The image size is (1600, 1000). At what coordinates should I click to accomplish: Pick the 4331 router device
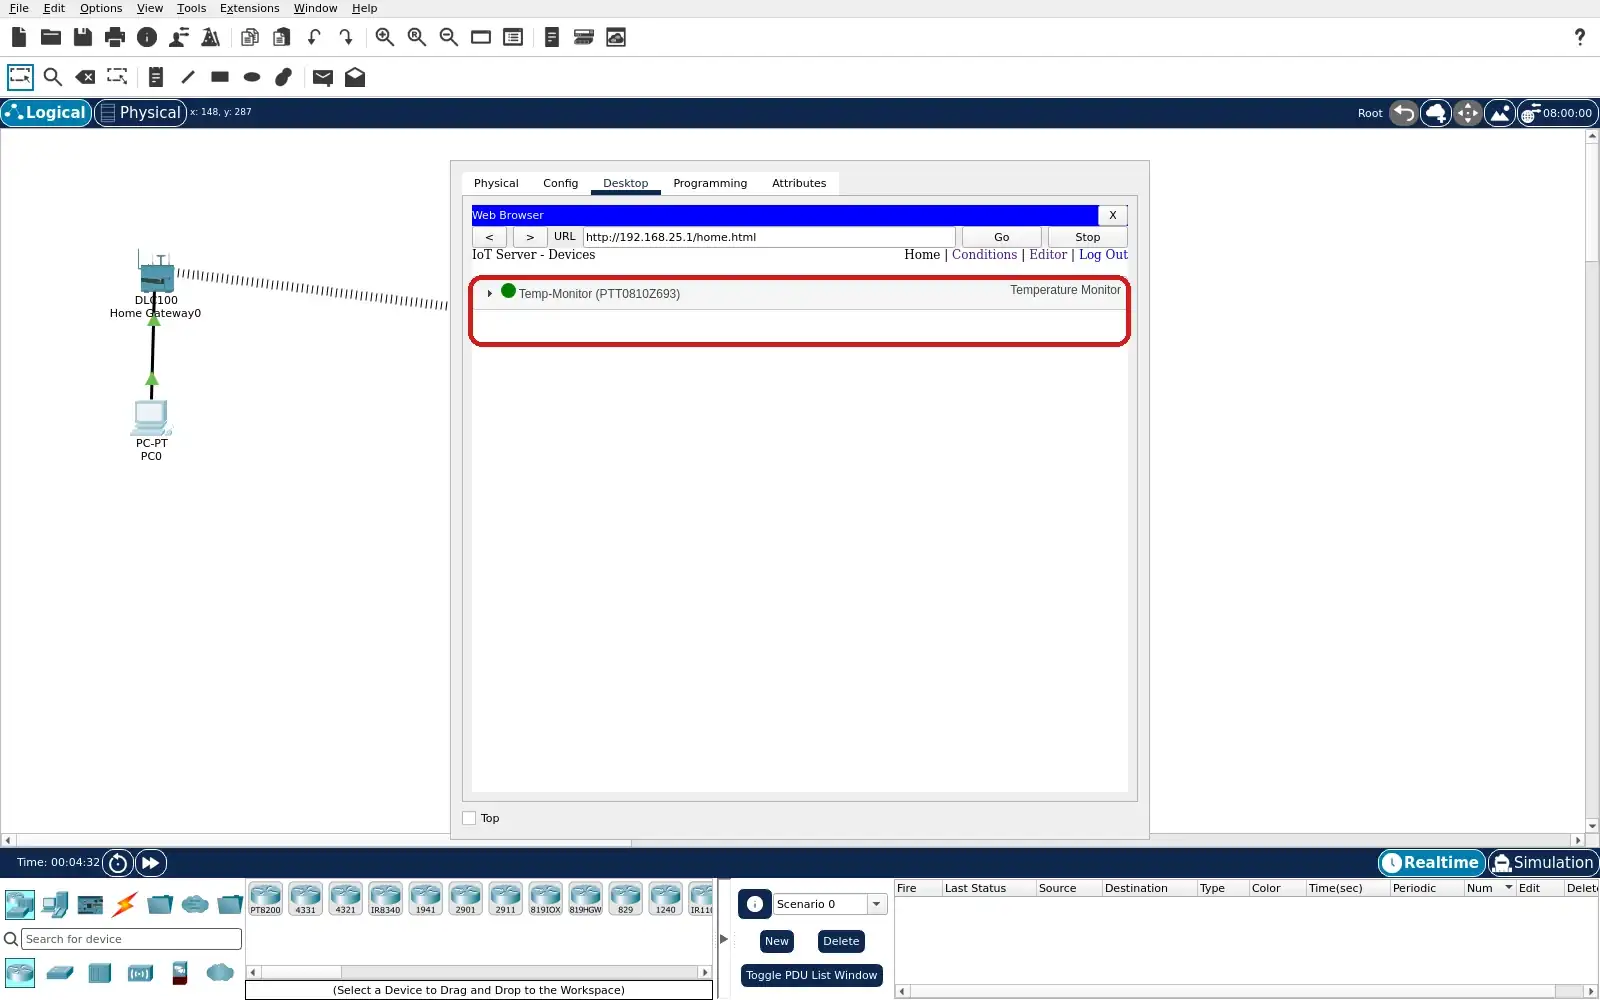[305, 899]
